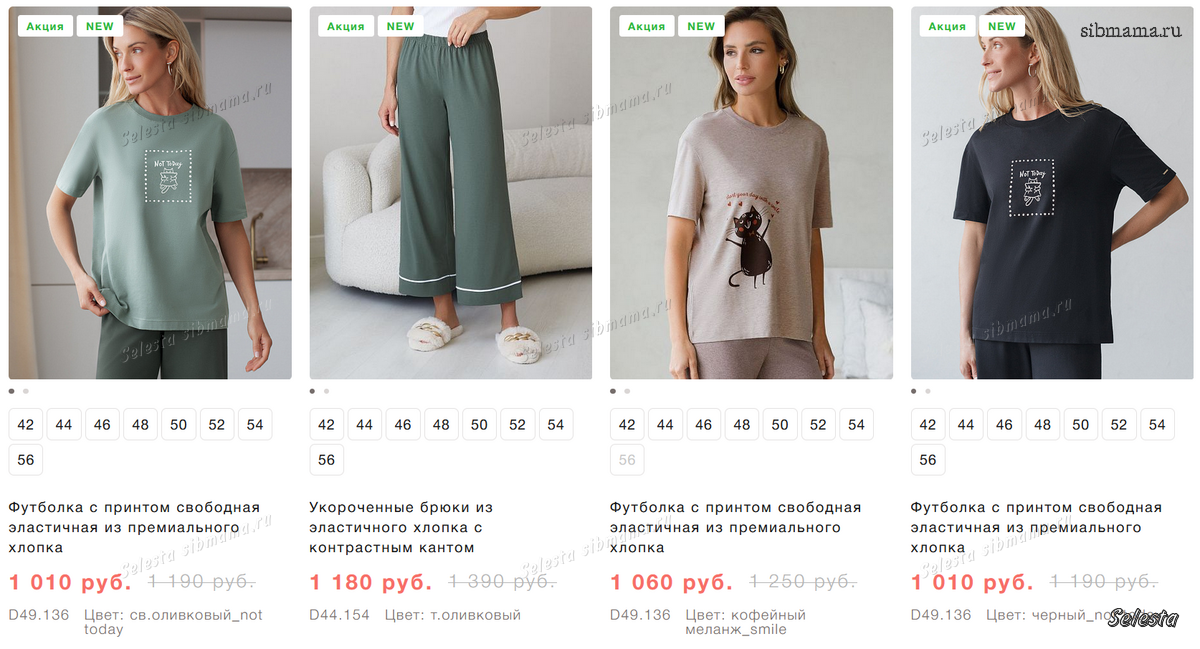Select size 50 for the black T-shirt

pos(1081,424)
